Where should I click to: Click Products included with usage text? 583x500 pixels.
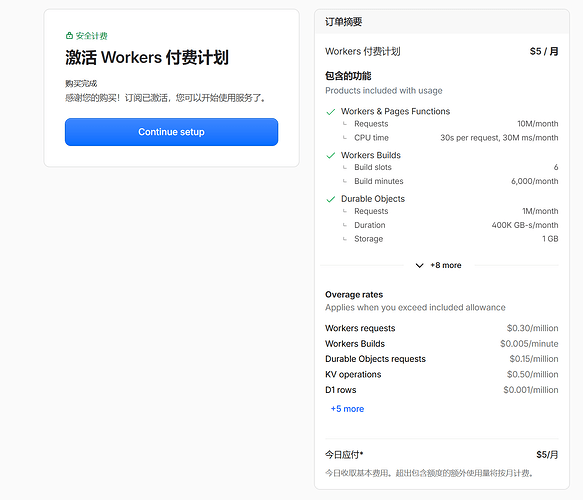[x=384, y=91]
